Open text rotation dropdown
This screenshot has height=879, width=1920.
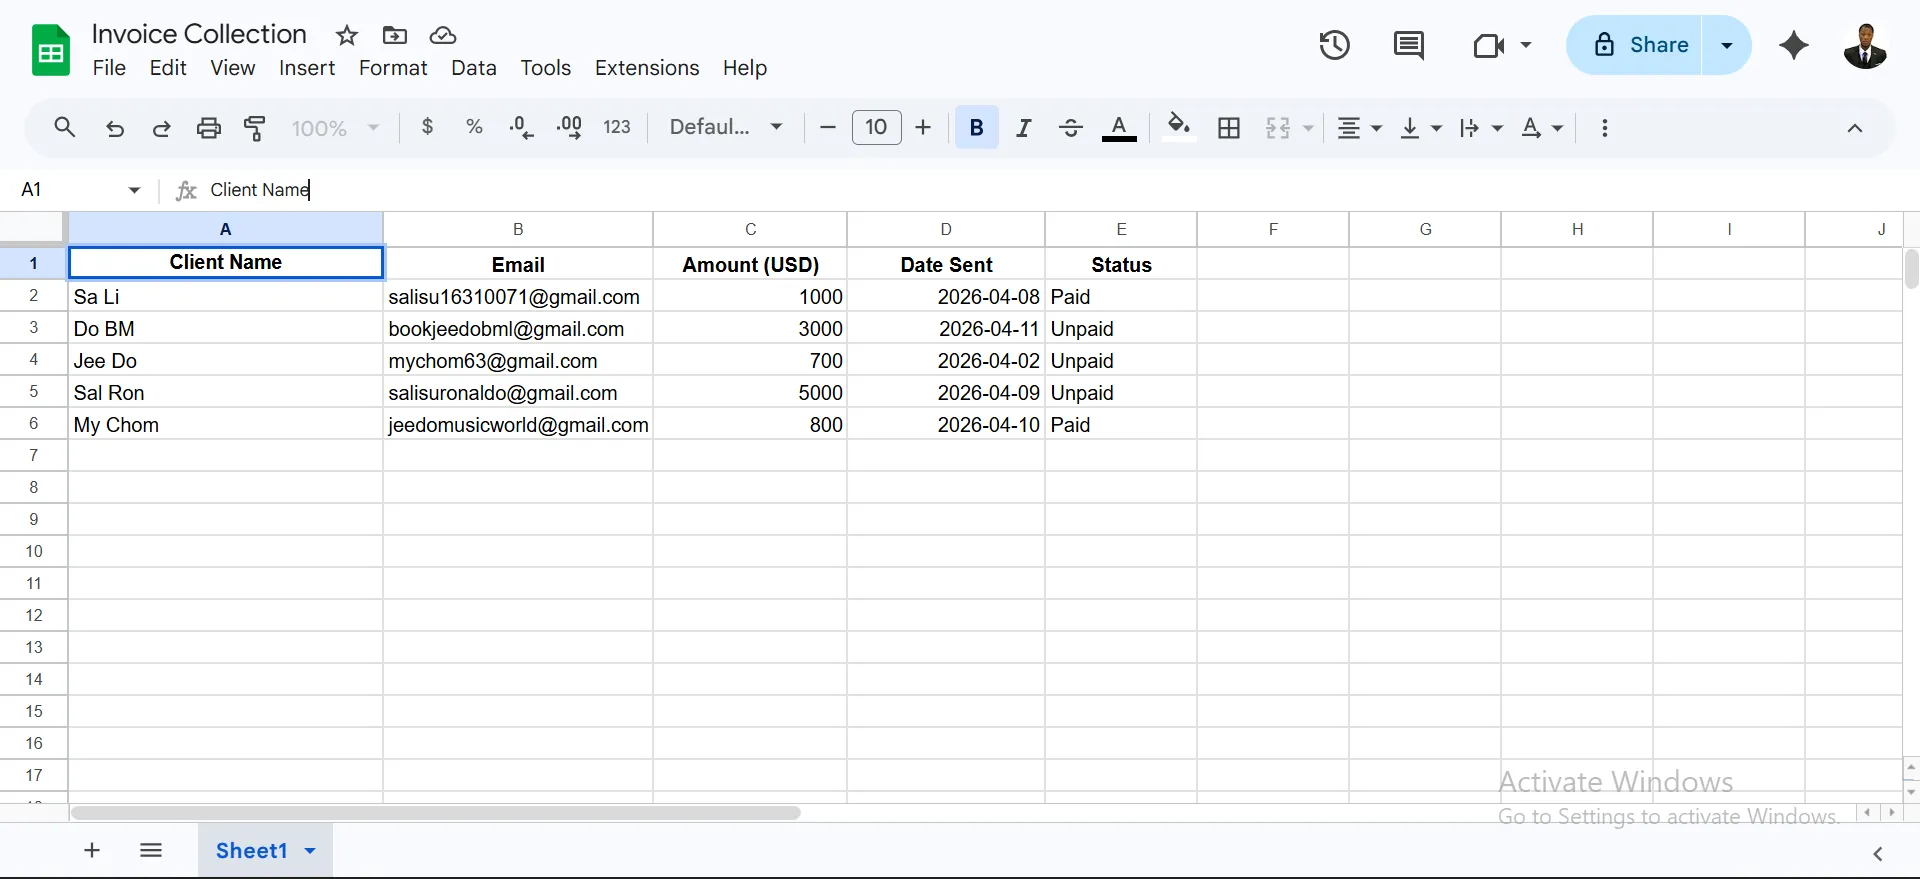[1541, 128]
